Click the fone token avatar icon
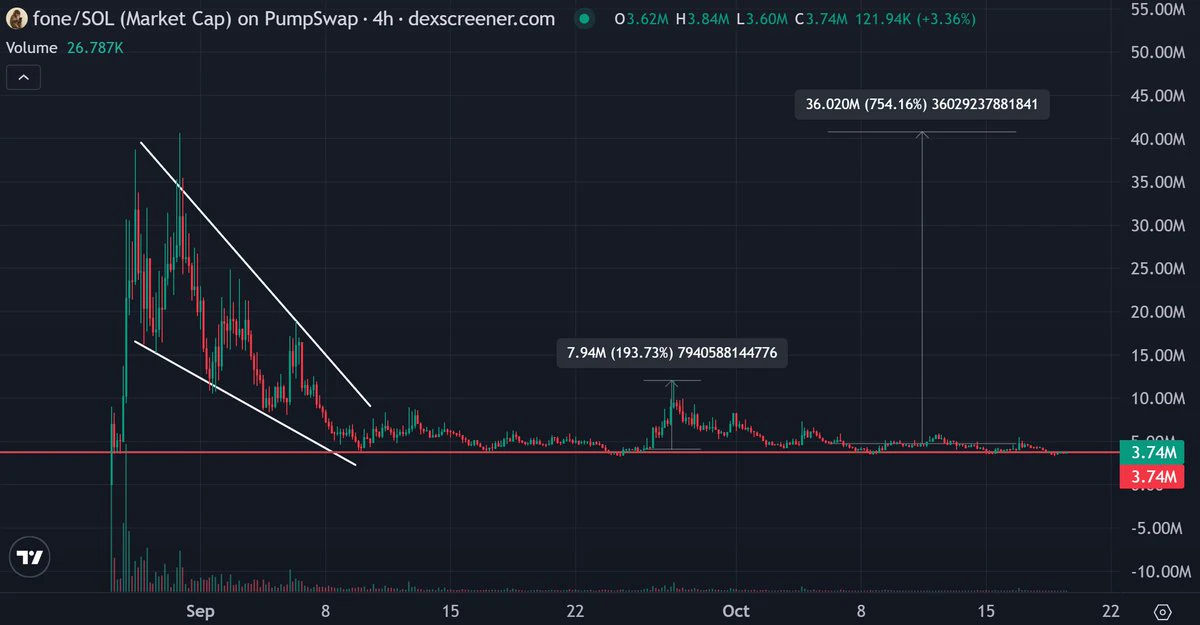The height and width of the screenshot is (625, 1200). pos(17,19)
